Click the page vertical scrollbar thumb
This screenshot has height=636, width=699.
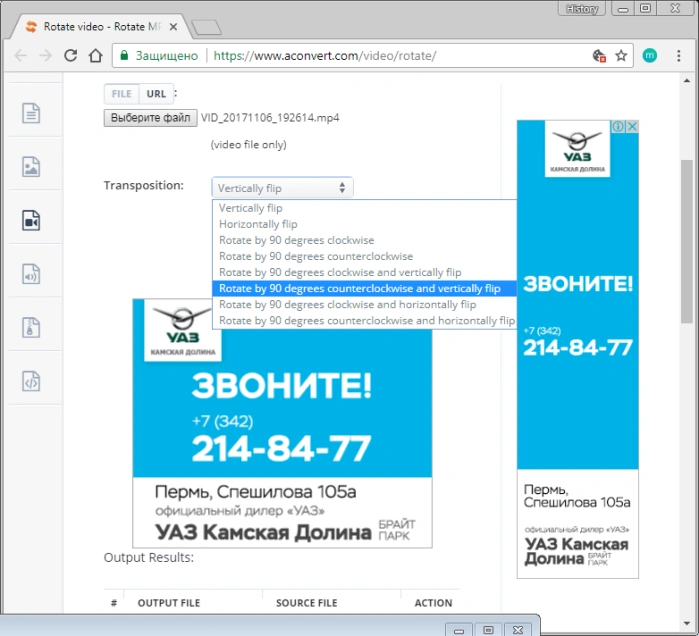pyautogui.click(x=687, y=241)
